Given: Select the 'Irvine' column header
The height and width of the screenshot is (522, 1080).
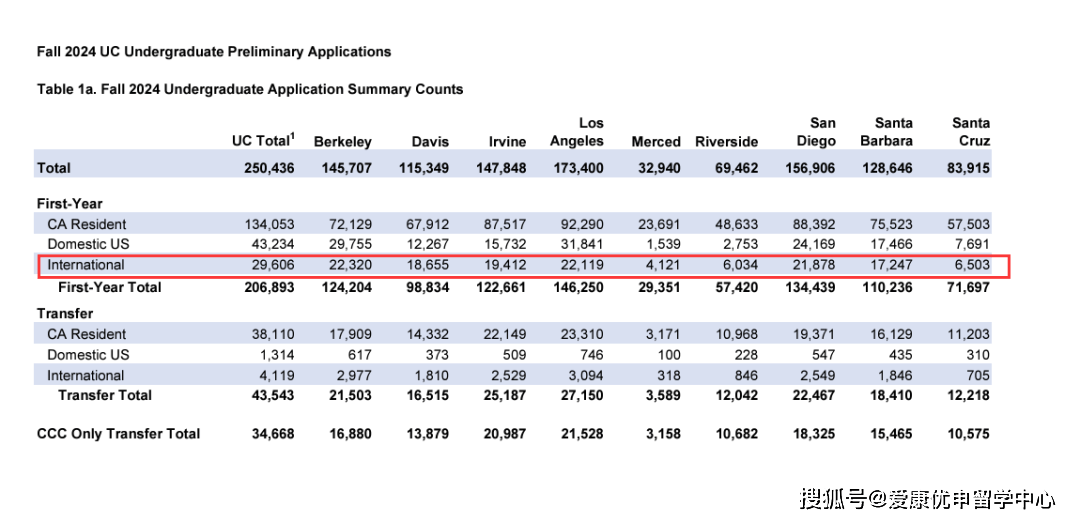Looking at the screenshot, I should (x=506, y=142).
